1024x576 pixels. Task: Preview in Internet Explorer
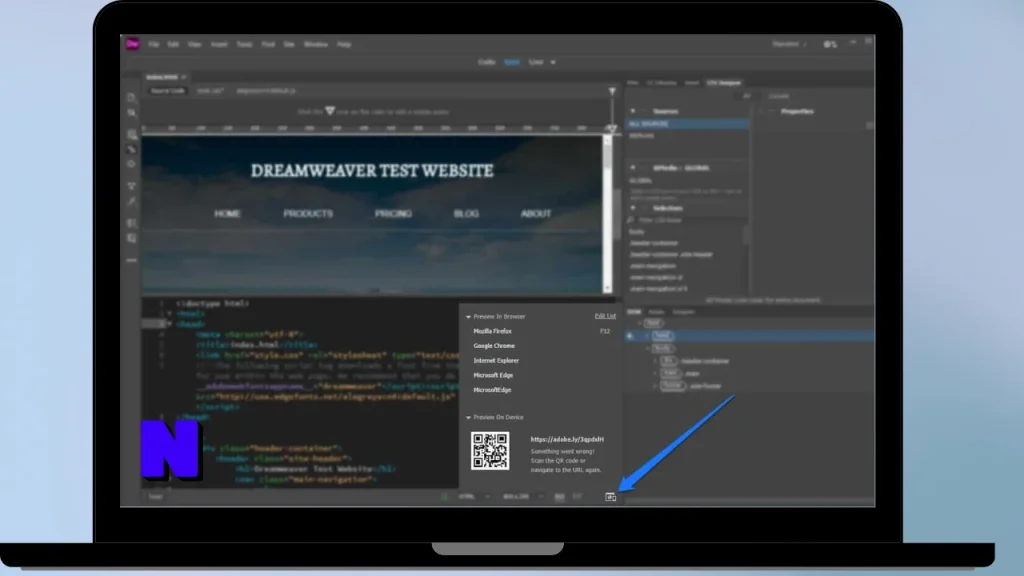[496, 360]
